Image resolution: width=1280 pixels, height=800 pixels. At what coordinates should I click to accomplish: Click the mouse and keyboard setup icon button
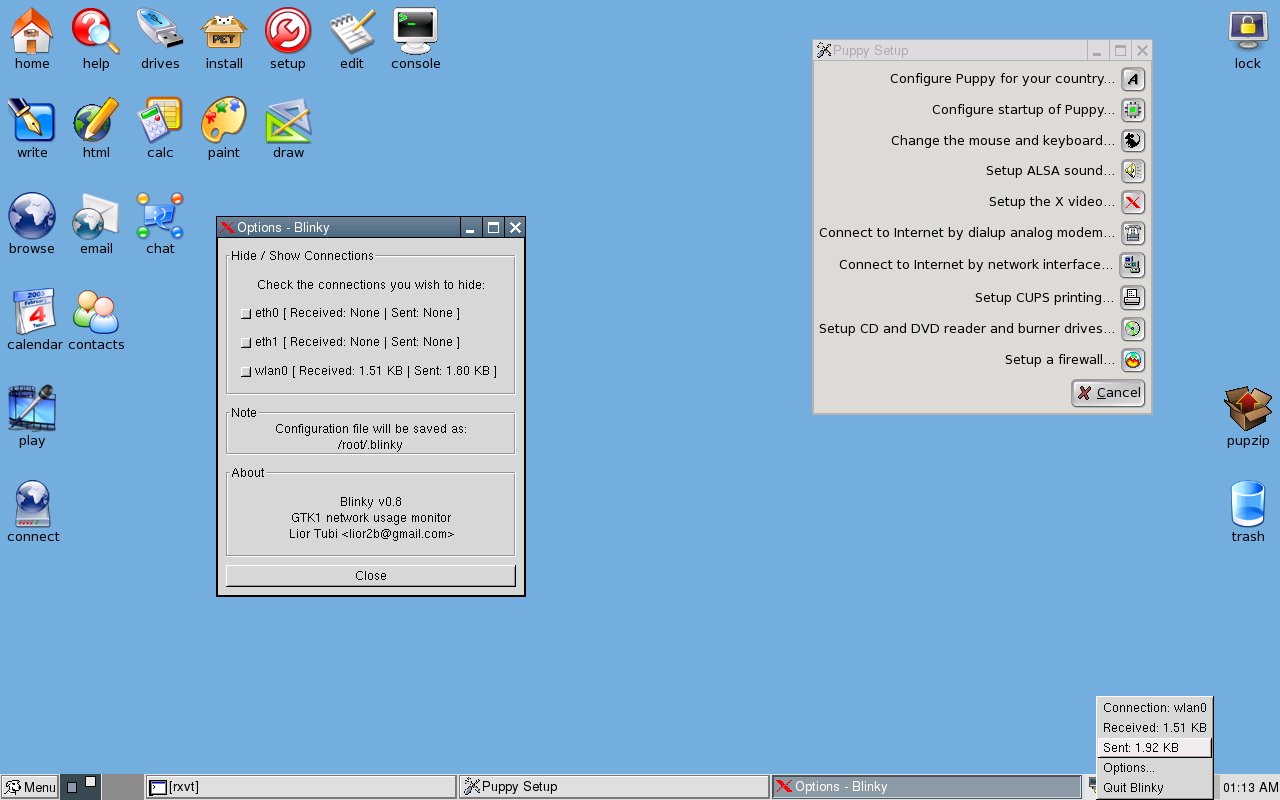click(1133, 141)
